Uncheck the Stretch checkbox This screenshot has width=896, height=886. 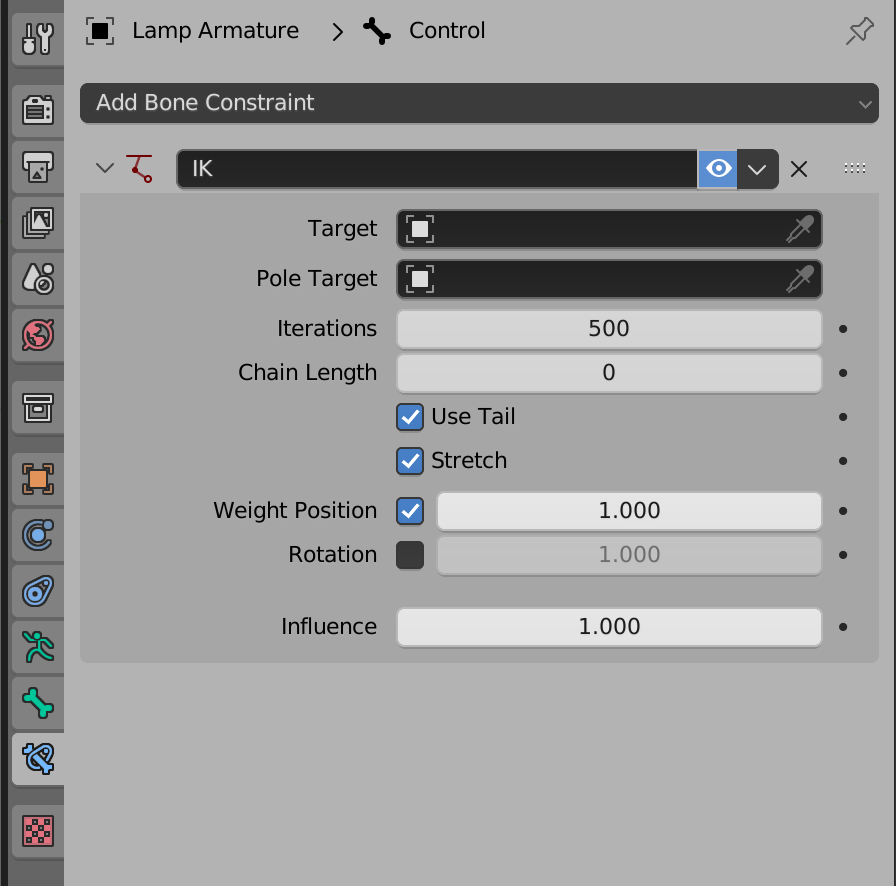tap(410, 461)
